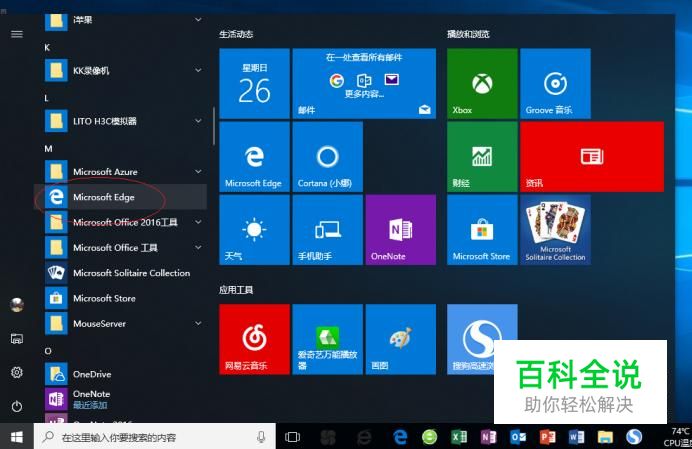Click the app list scrollbar
This screenshot has width=692, height=449.
coord(214,126)
